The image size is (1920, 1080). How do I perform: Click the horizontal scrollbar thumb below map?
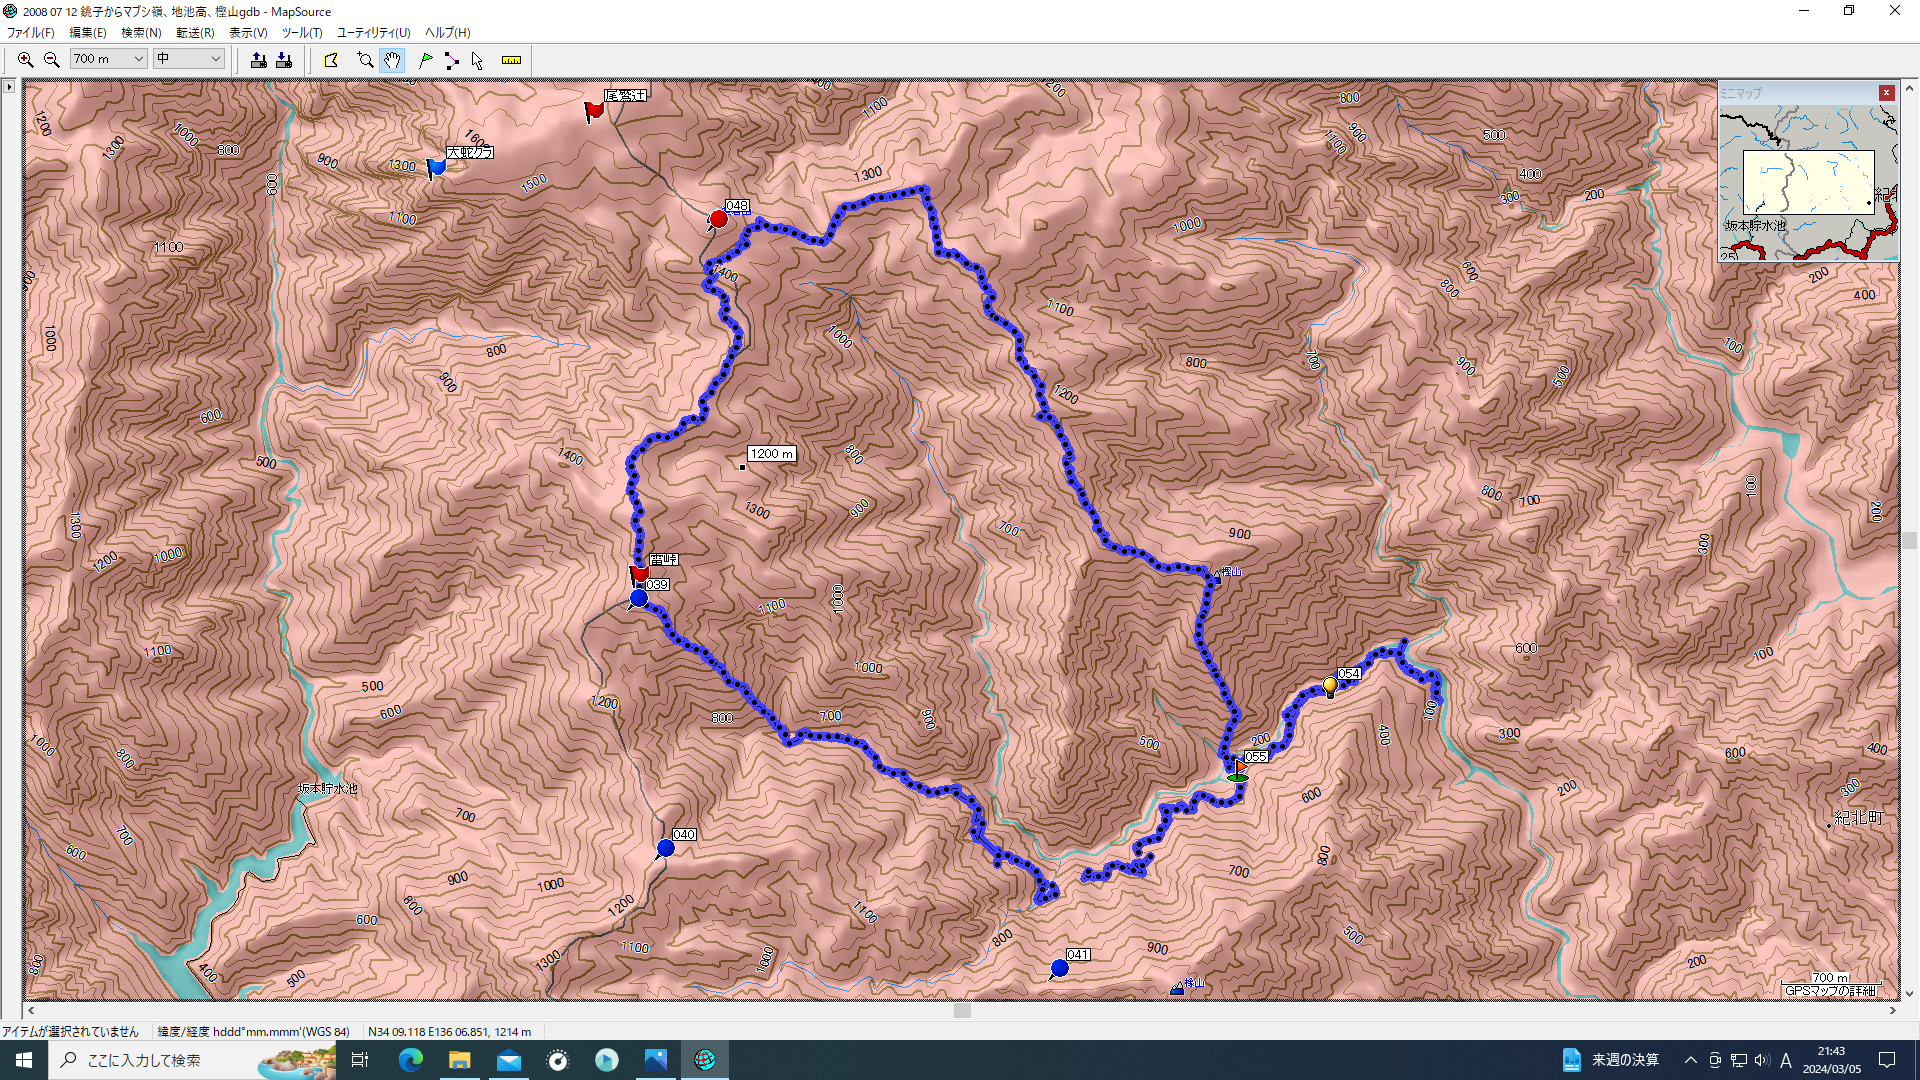click(x=962, y=1011)
